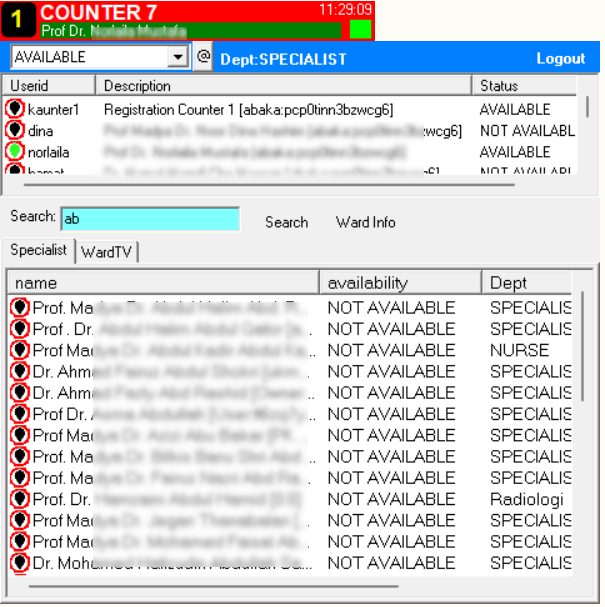Switch to the Specialist tab
The width and height of the screenshot is (605, 607).
click(x=38, y=250)
